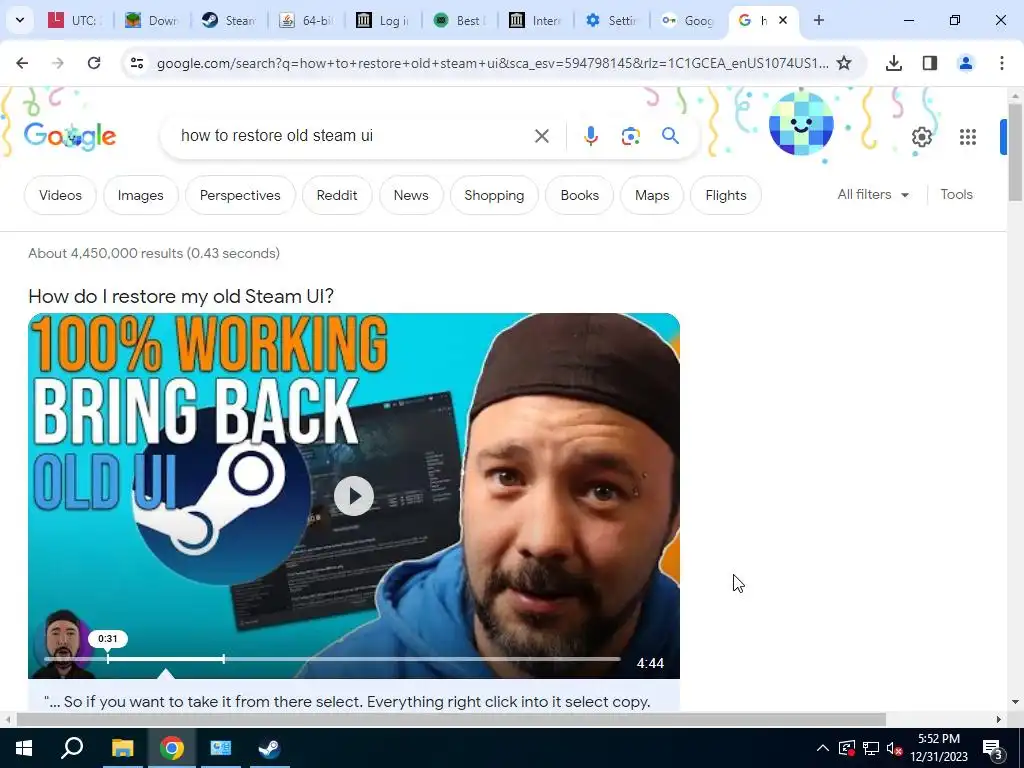
Task: Bookmark this page with the star icon
Action: point(844,63)
